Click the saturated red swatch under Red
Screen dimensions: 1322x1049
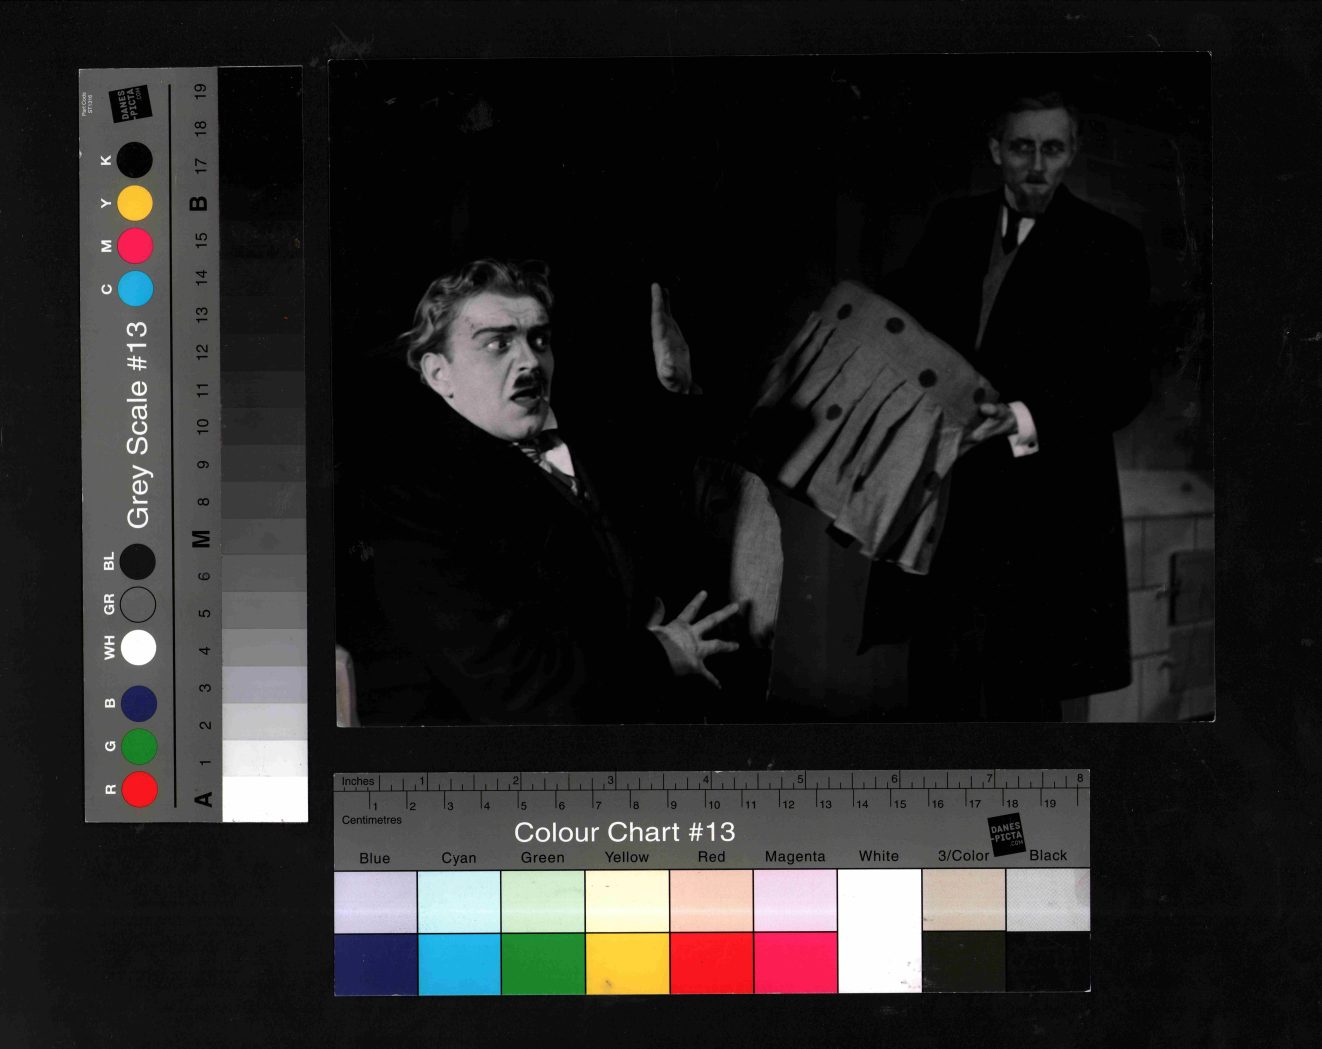[x=711, y=964]
